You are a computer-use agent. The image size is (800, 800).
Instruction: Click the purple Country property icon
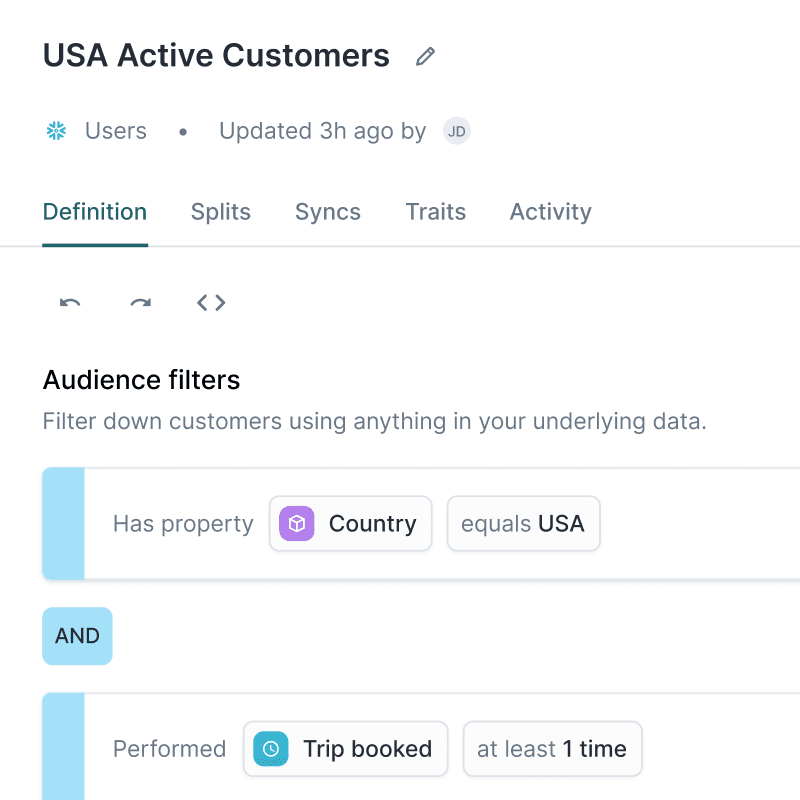296,523
